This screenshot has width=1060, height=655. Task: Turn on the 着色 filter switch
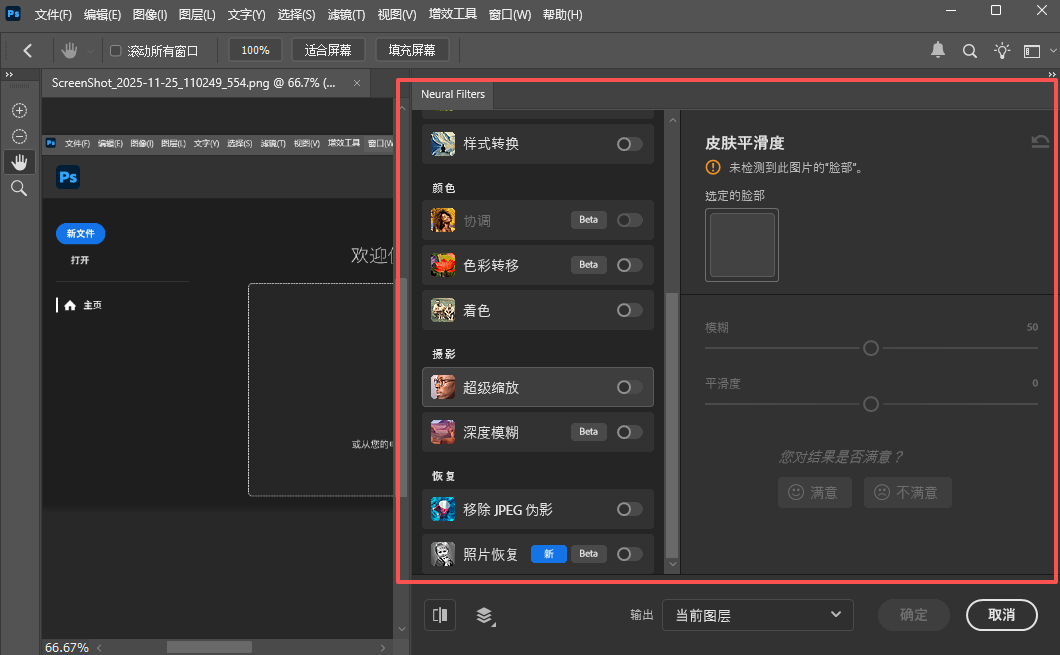coord(629,311)
